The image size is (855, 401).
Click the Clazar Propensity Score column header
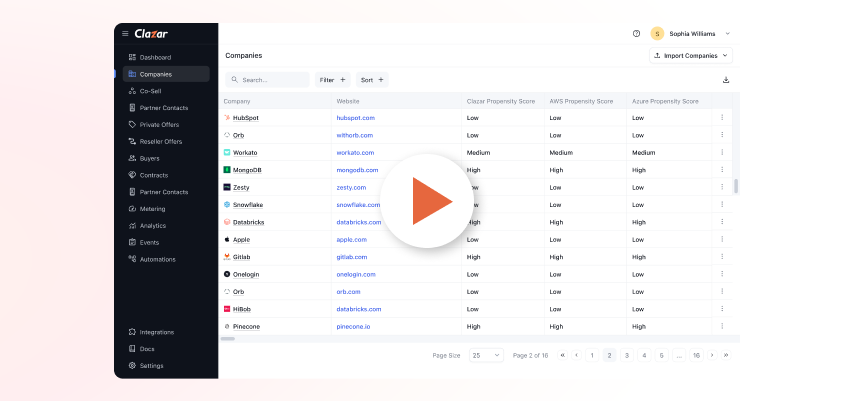(501, 101)
